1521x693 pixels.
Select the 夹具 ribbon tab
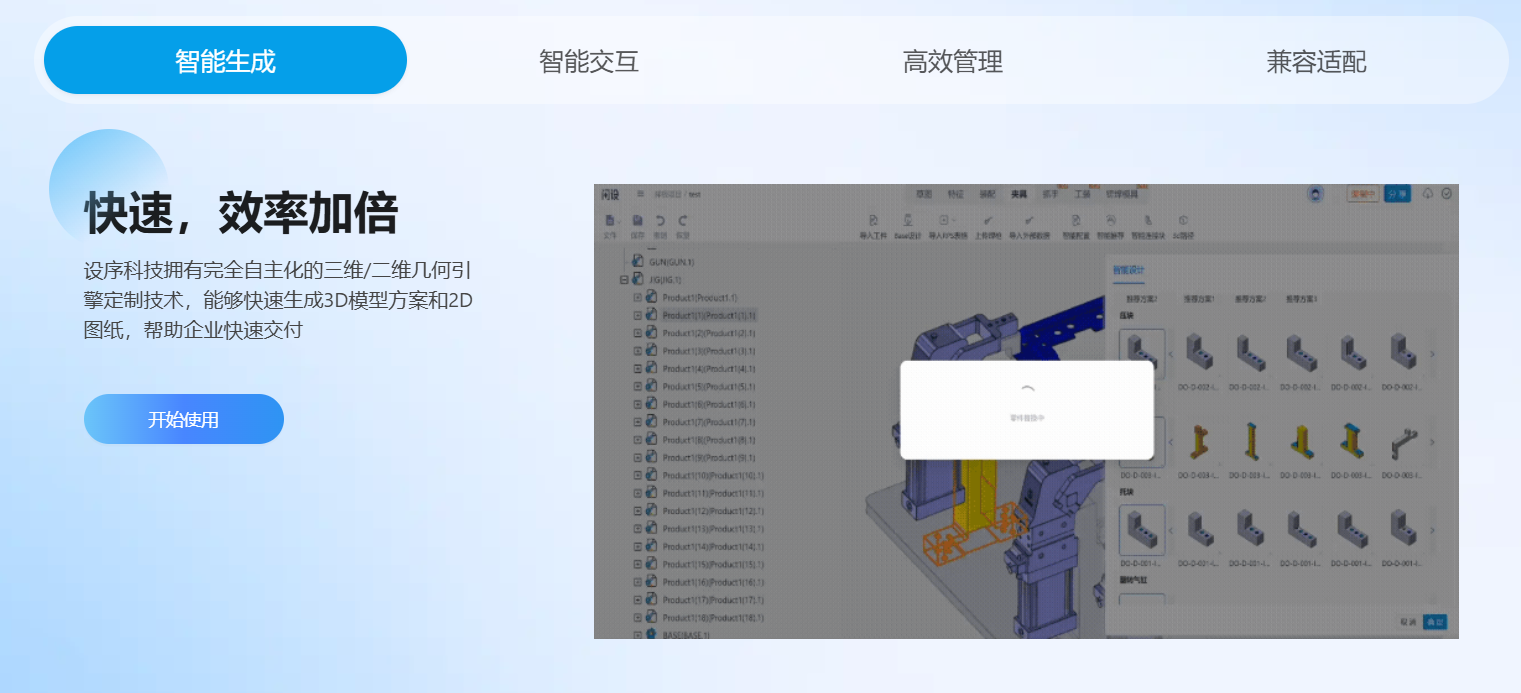click(x=1019, y=194)
